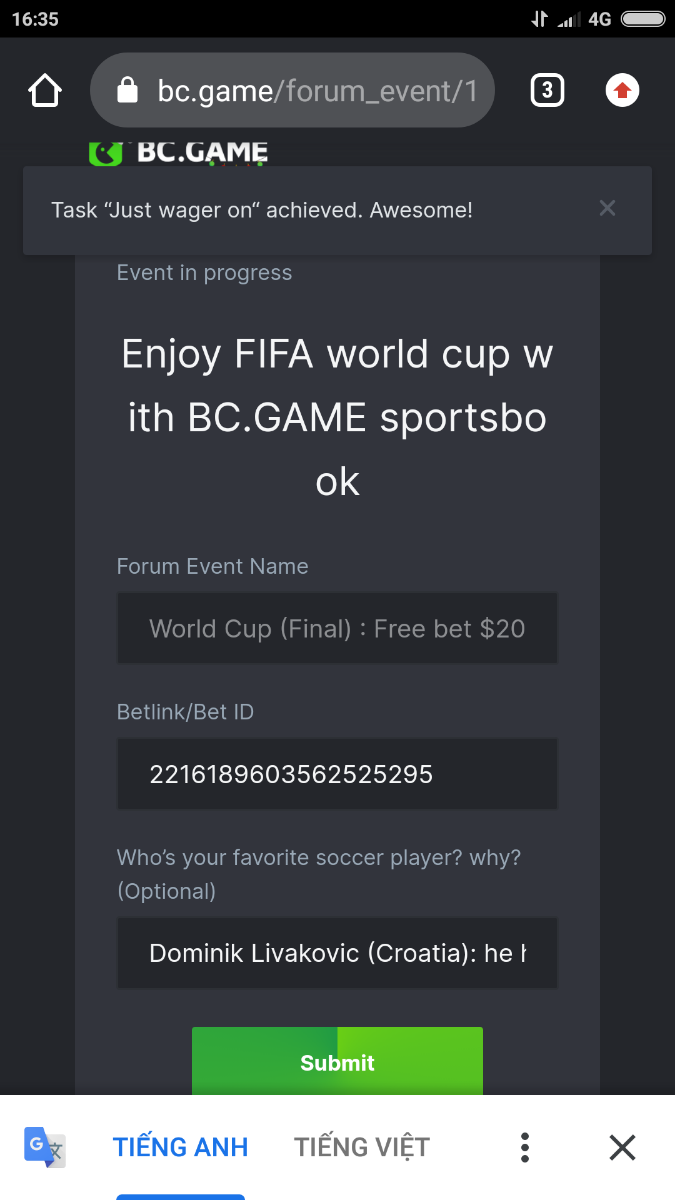Tap the 'Enjoy FIFA world cup' heading
This screenshot has width=675, height=1200.
pyautogui.click(x=337, y=418)
